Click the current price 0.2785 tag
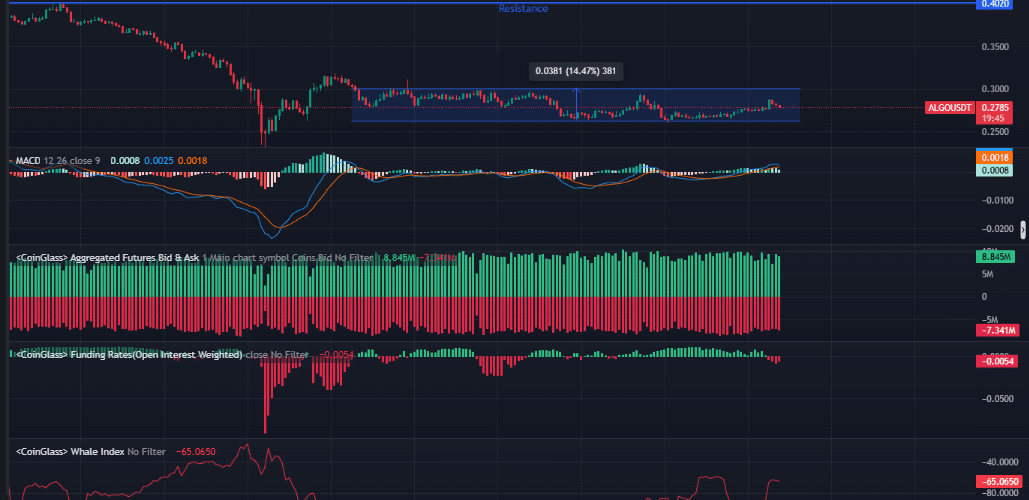This screenshot has height=500, width=1029. [x=994, y=107]
